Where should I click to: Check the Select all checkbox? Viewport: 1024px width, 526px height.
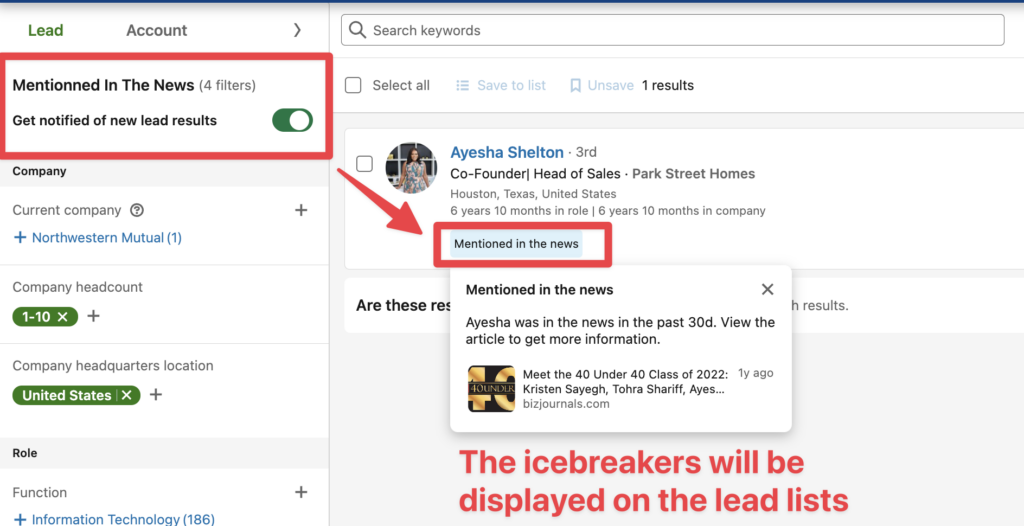pos(353,86)
